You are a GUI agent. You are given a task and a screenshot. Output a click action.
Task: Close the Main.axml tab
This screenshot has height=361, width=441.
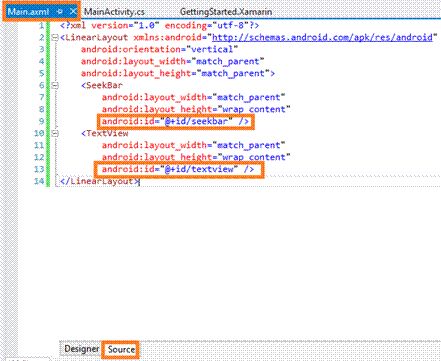pyautogui.click(x=73, y=12)
